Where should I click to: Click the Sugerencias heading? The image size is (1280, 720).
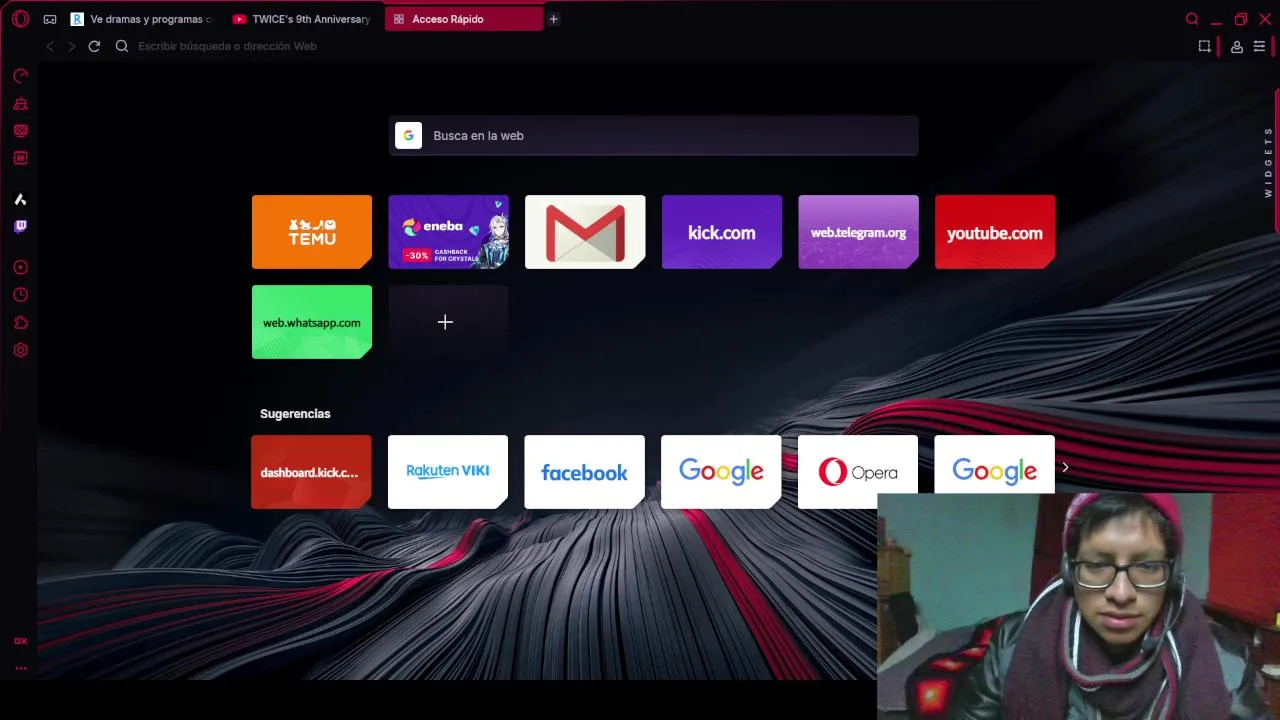pyautogui.click(x=295, y=414)
